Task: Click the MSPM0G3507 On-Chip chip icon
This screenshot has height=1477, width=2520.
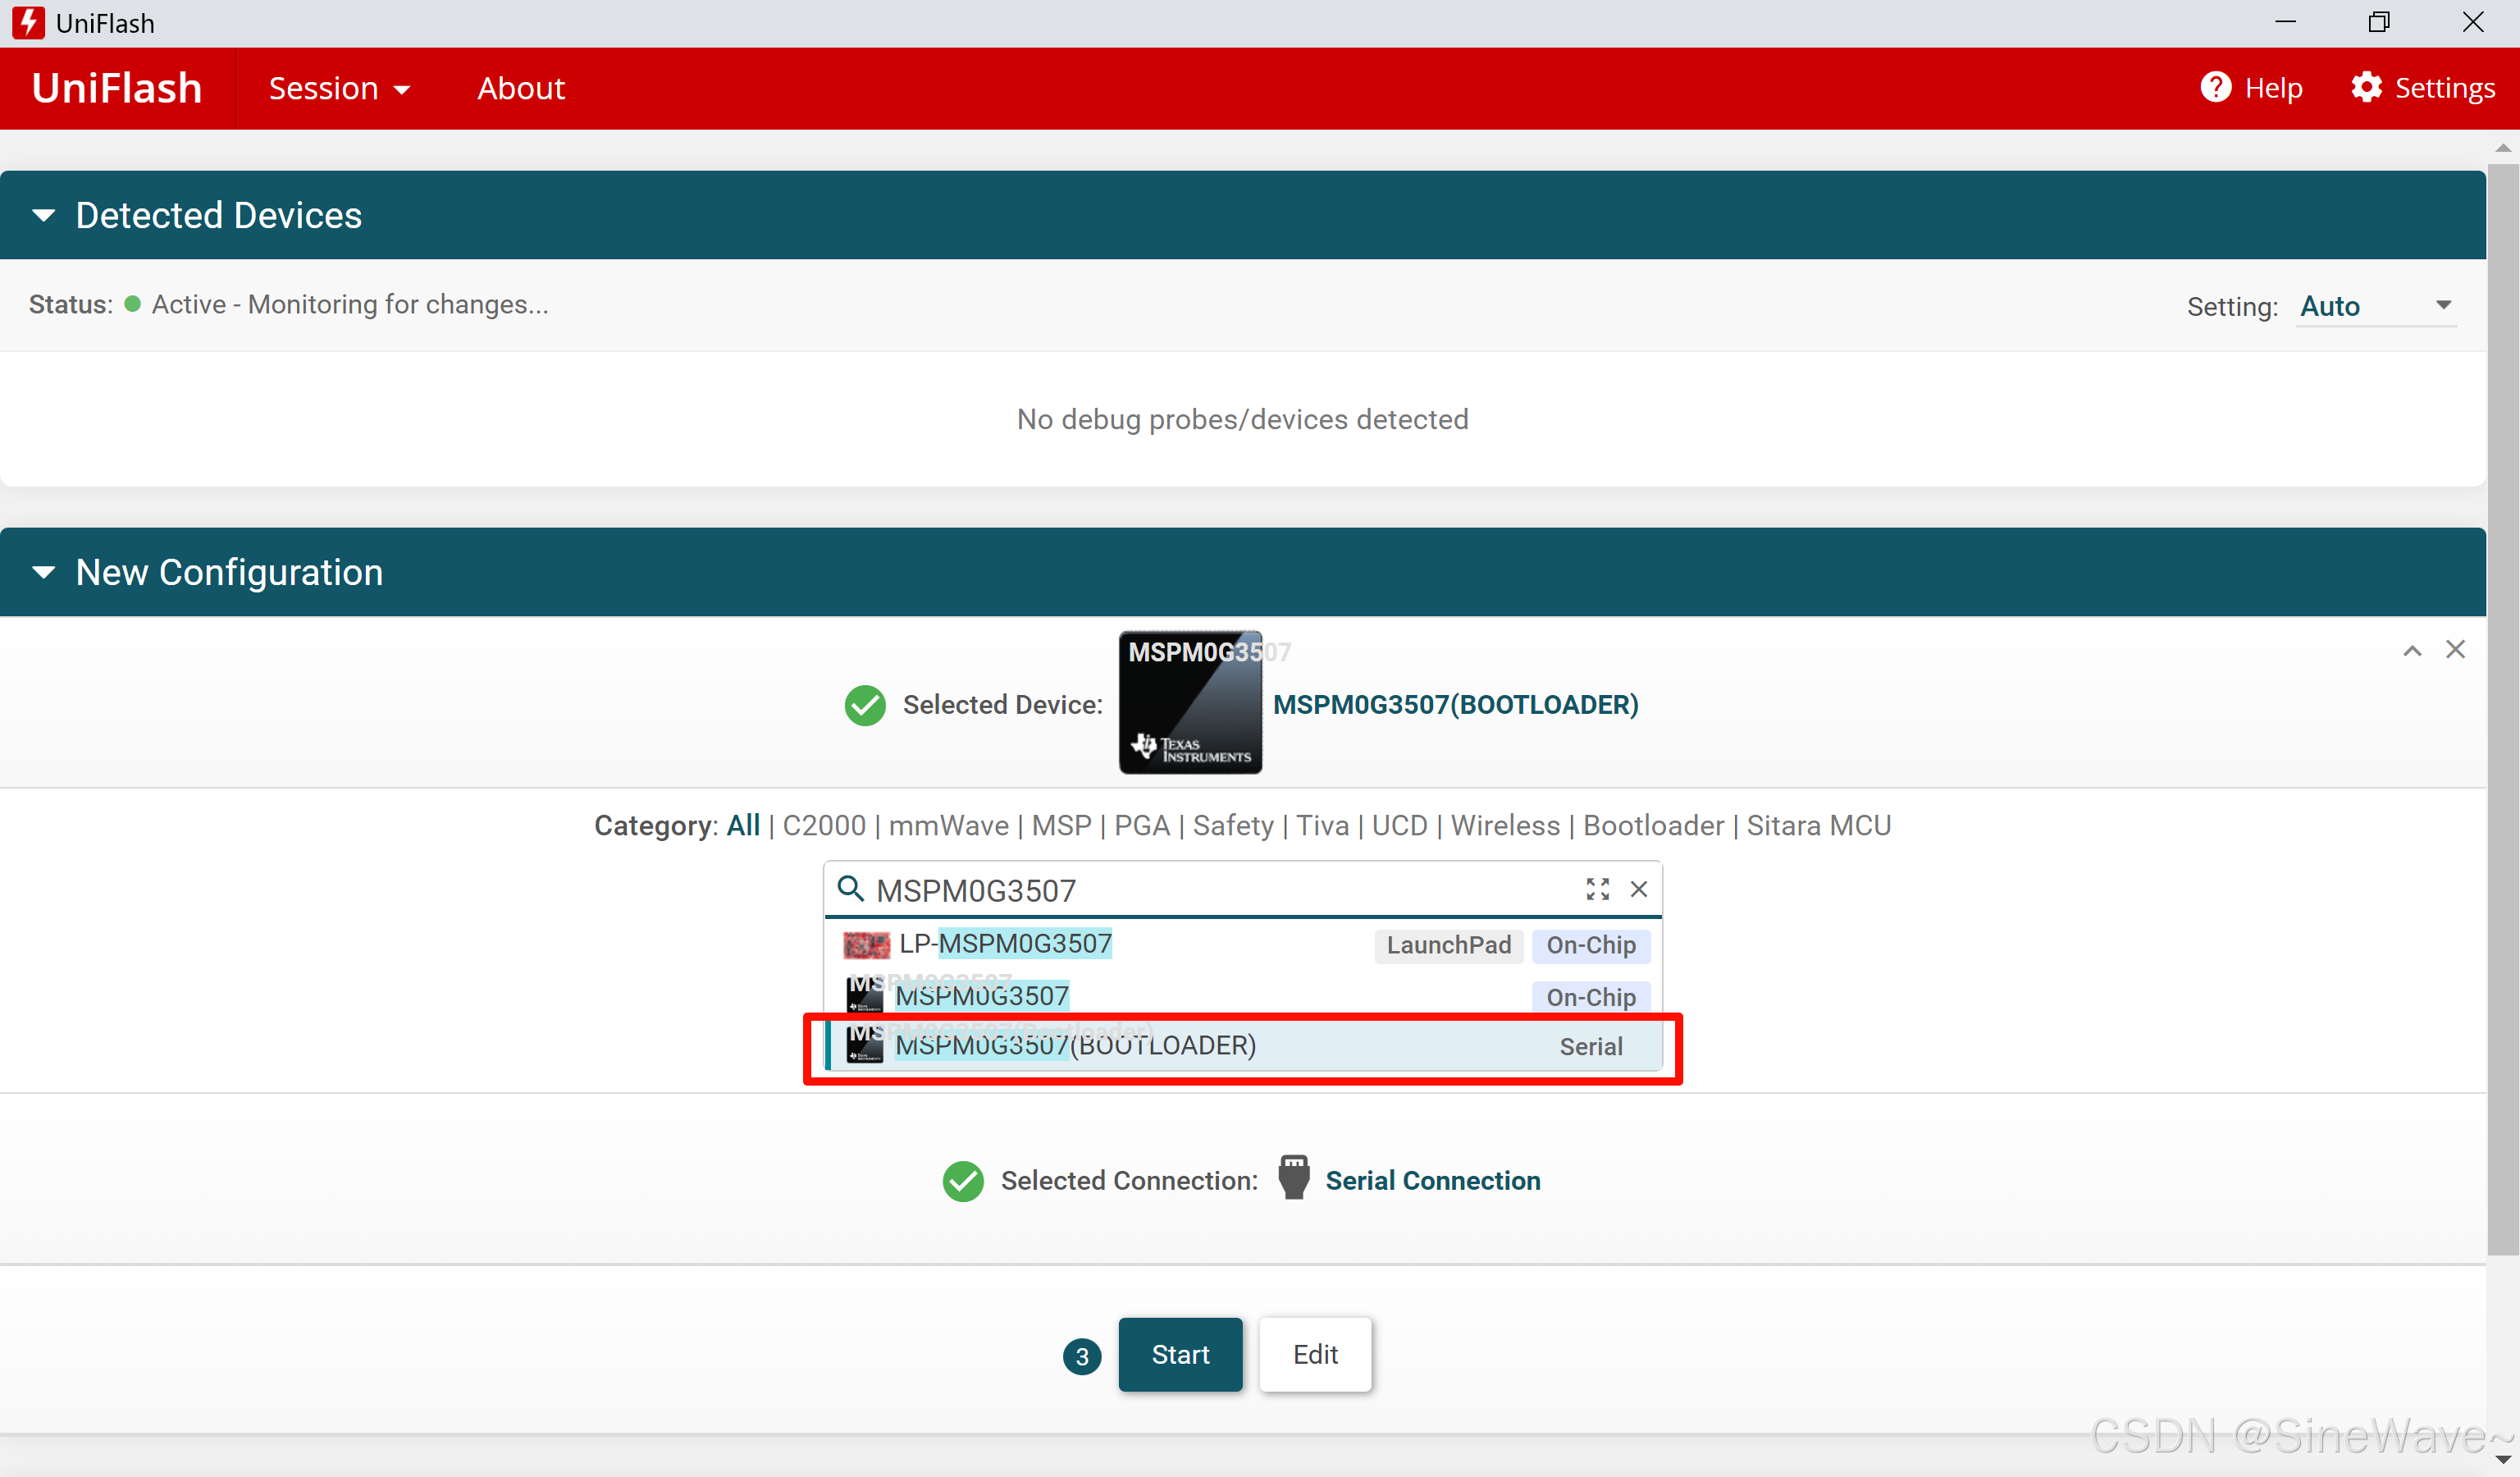Action: click(x=864, y=996)
